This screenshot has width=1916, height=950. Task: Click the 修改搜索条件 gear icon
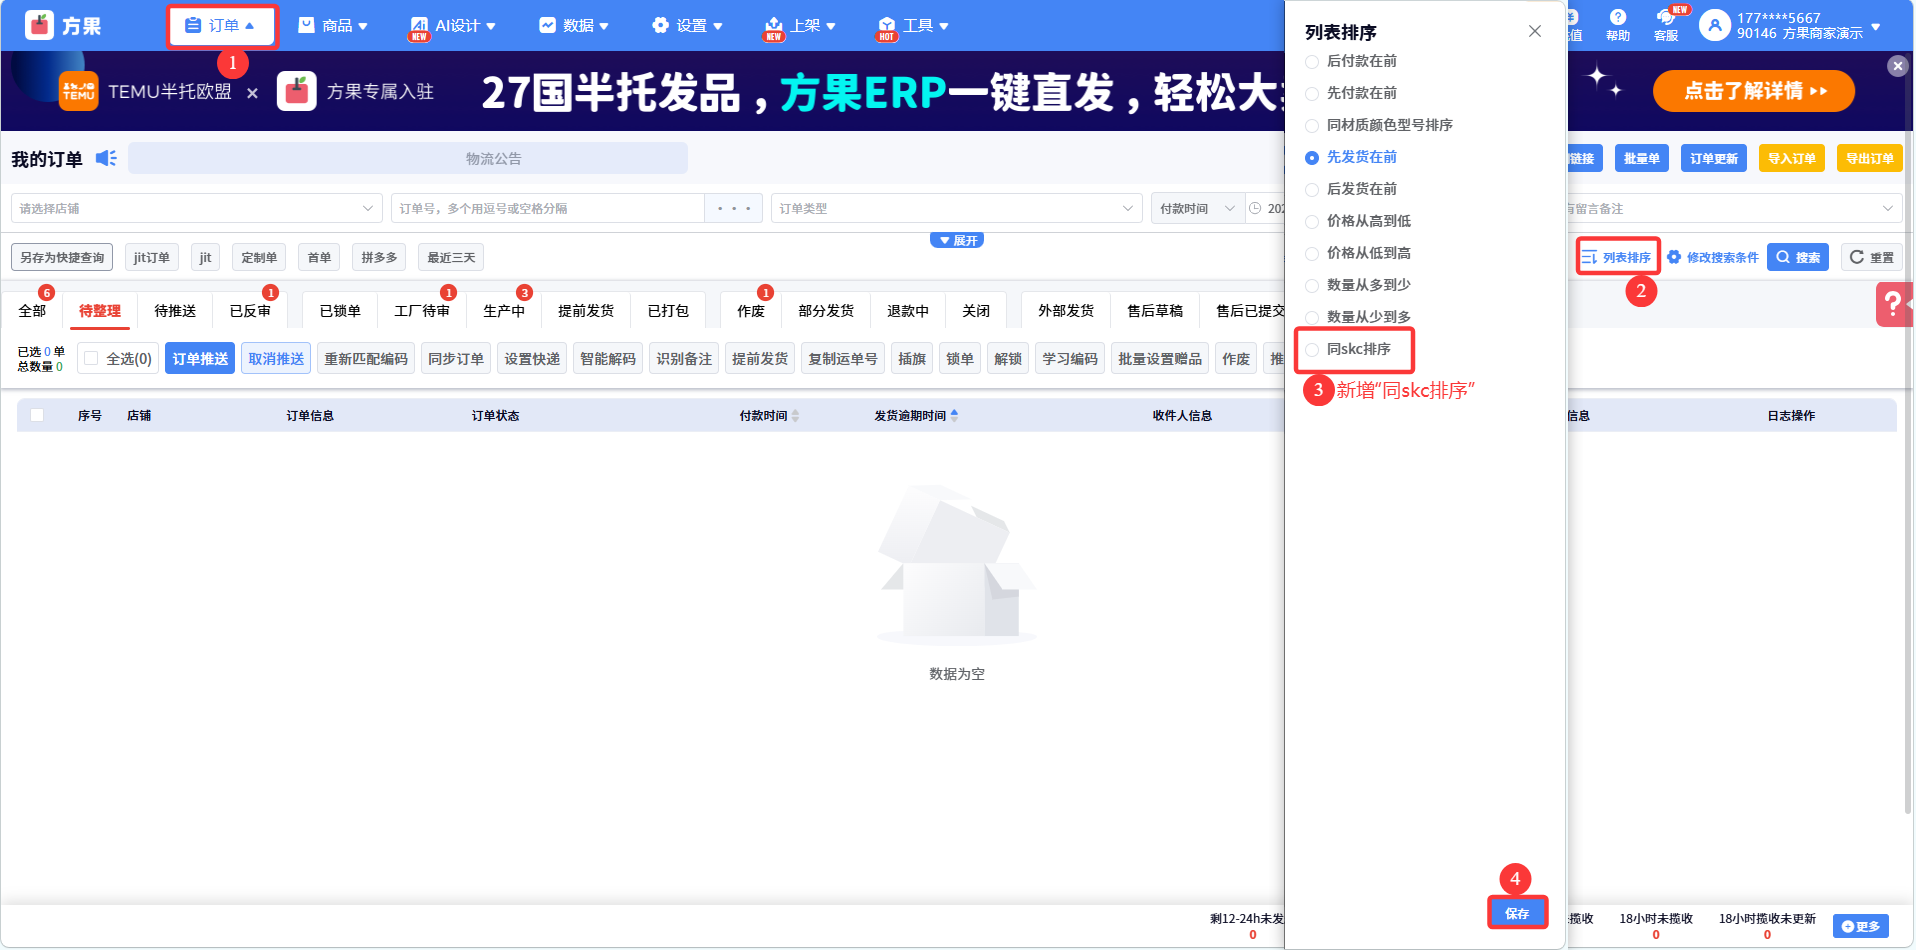point(1674,257)
